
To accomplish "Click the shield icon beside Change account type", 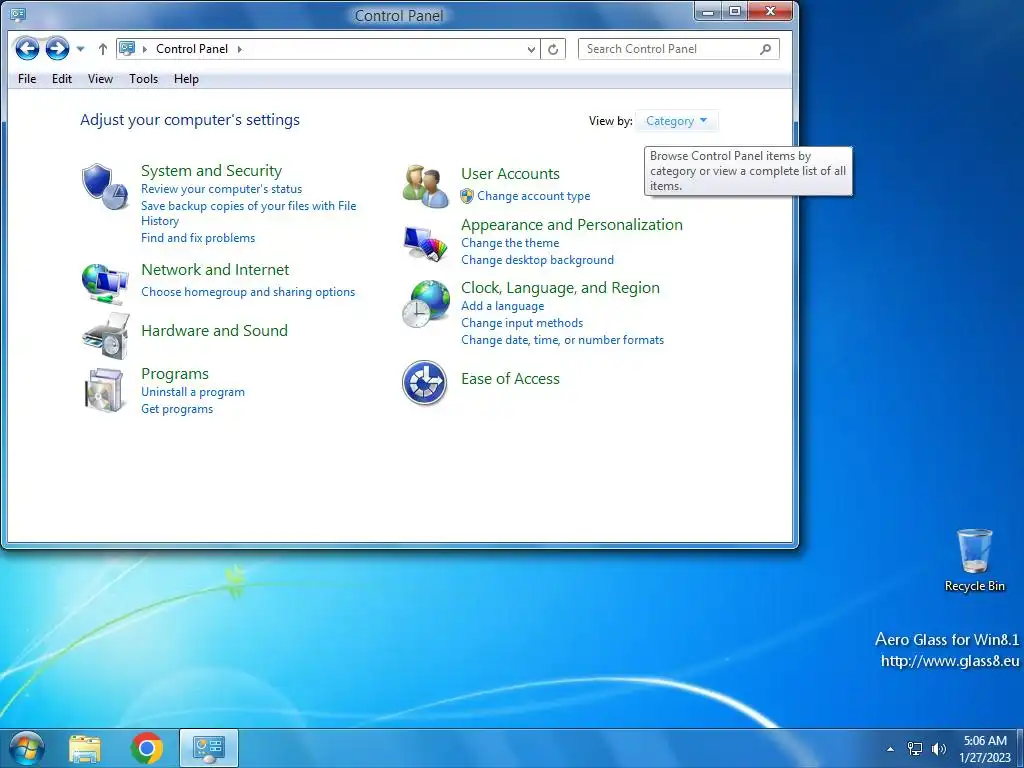I will (467, 196).
